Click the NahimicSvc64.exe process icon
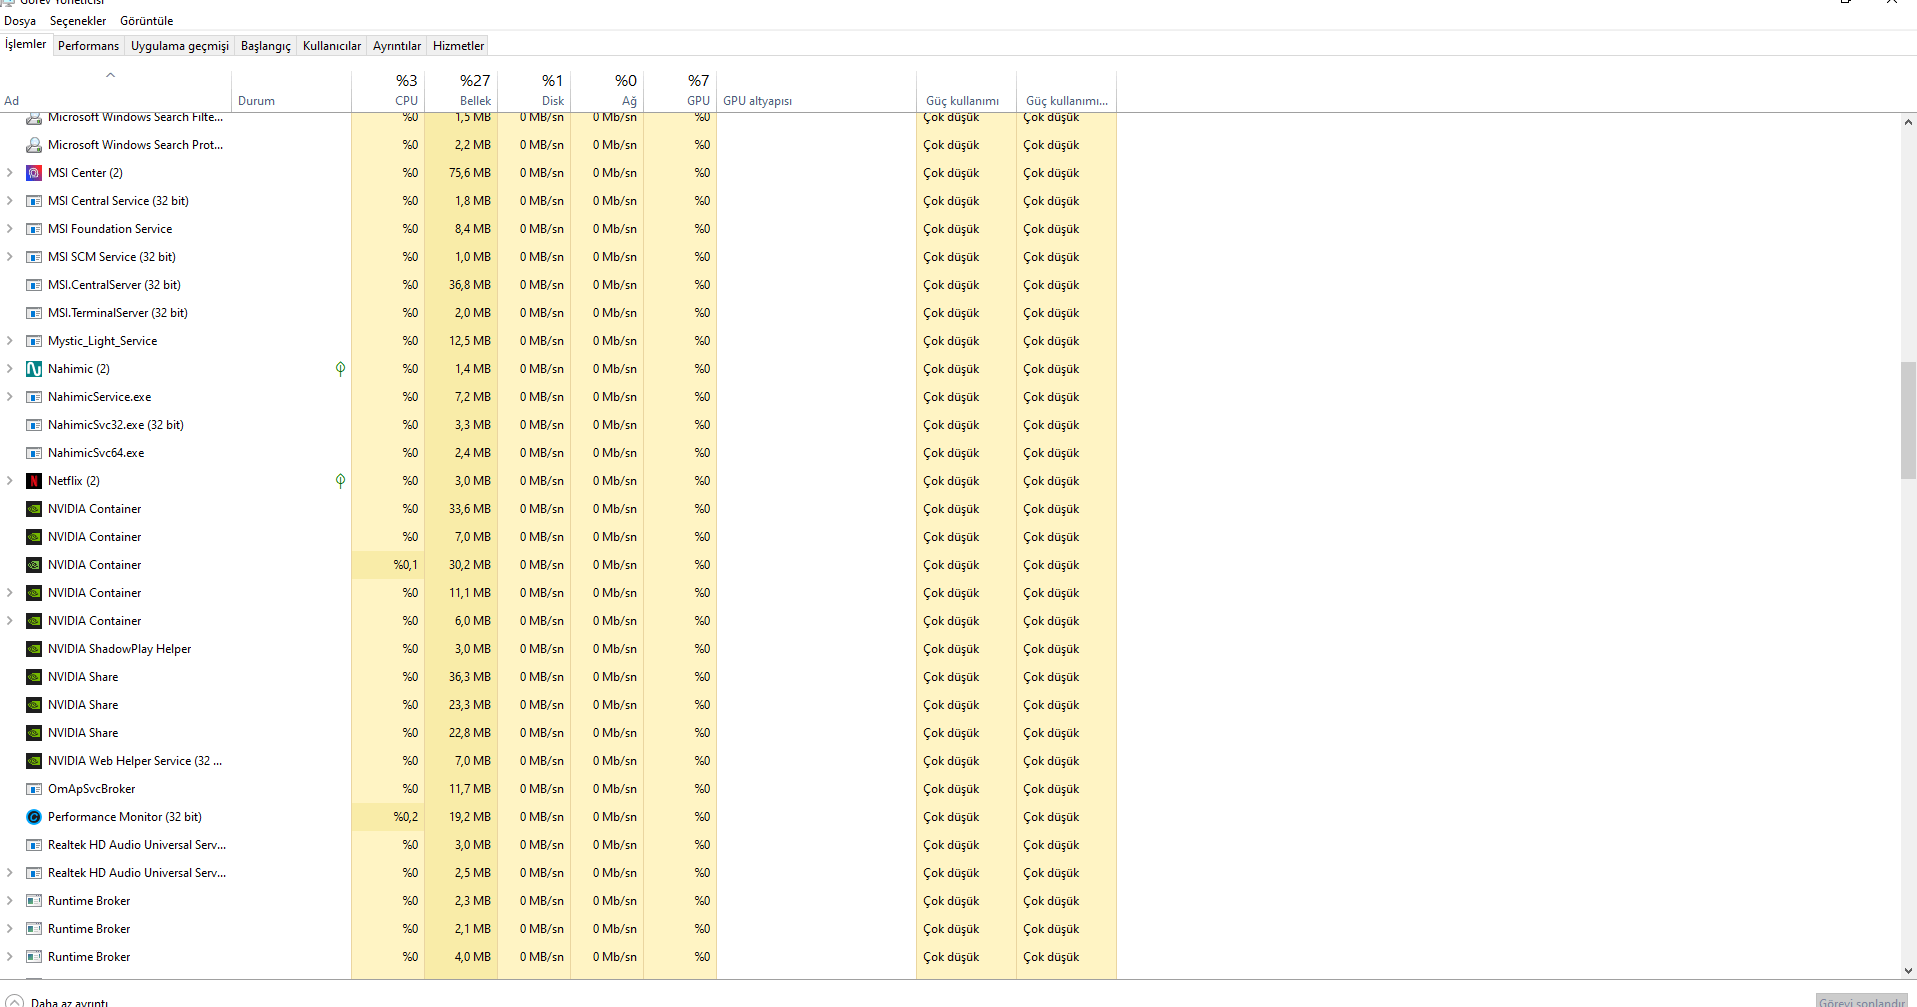Image resolution: width=1917 pixels, height=1007 pixels. (34, 453)
